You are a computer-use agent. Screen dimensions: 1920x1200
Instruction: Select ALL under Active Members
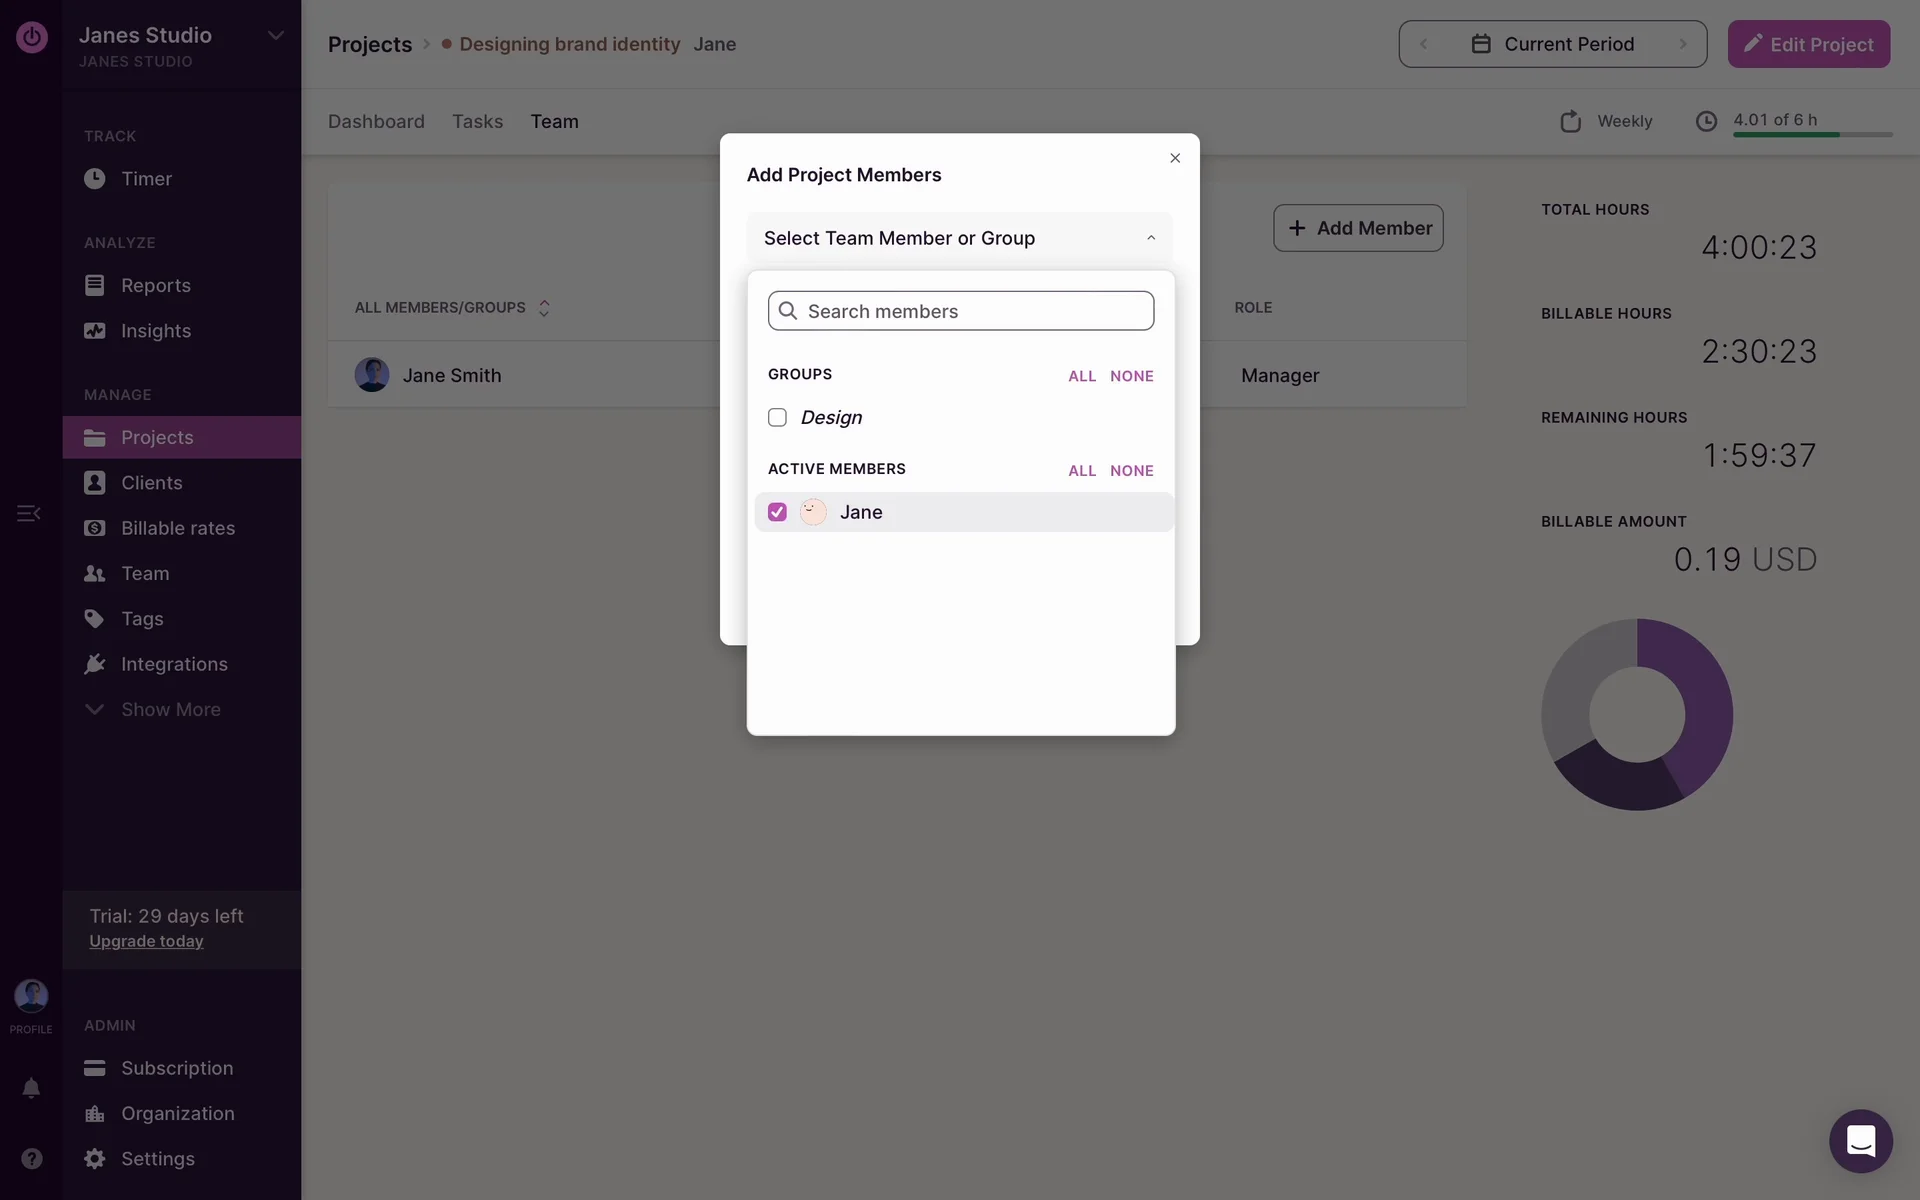pos(1081,471)
